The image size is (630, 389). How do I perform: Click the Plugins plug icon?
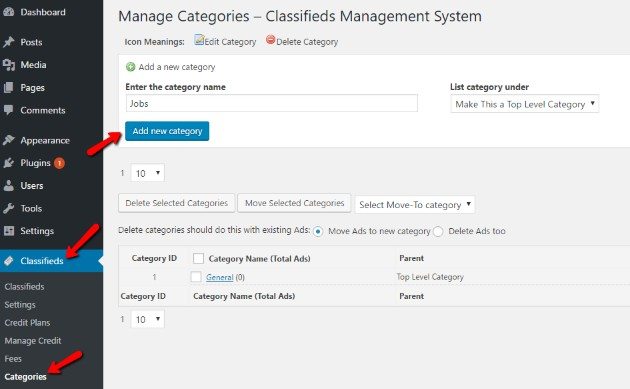(x=8, y=163)
